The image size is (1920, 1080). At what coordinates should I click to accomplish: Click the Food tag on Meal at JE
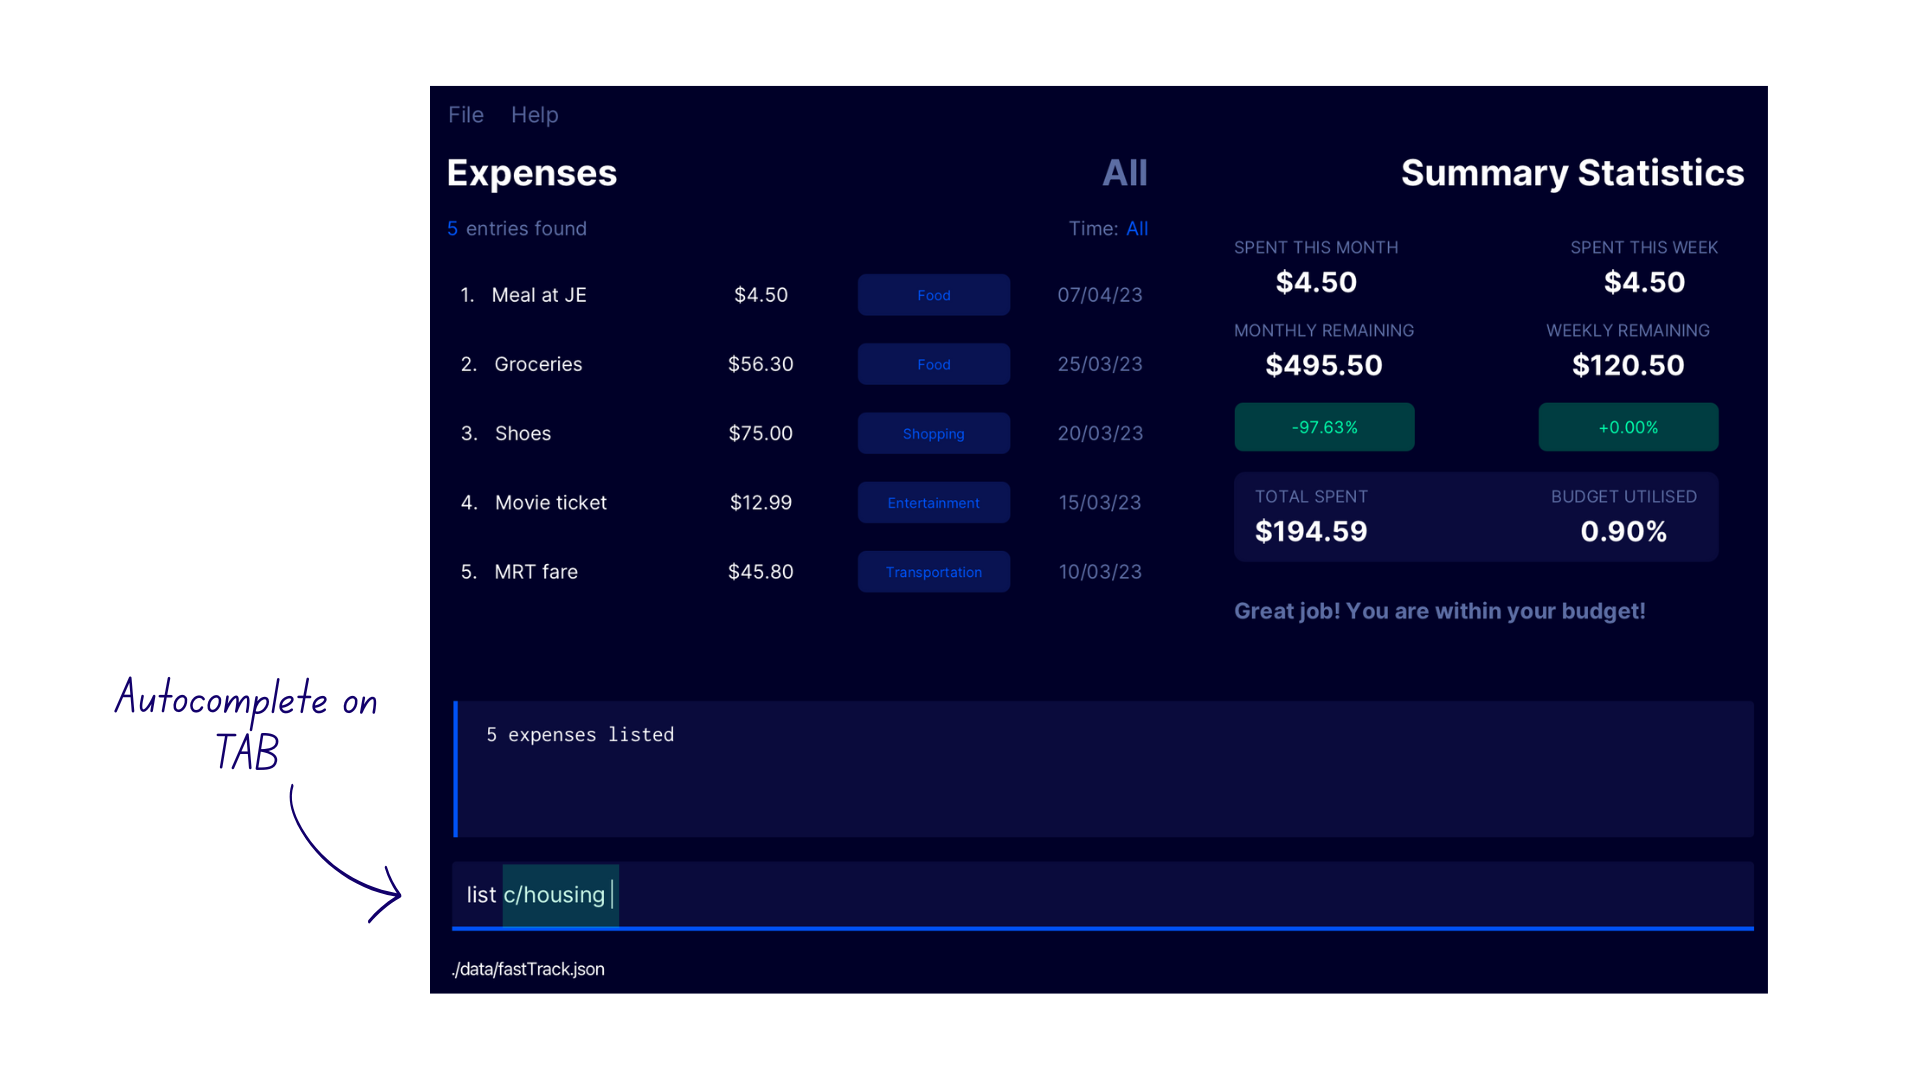934,295
